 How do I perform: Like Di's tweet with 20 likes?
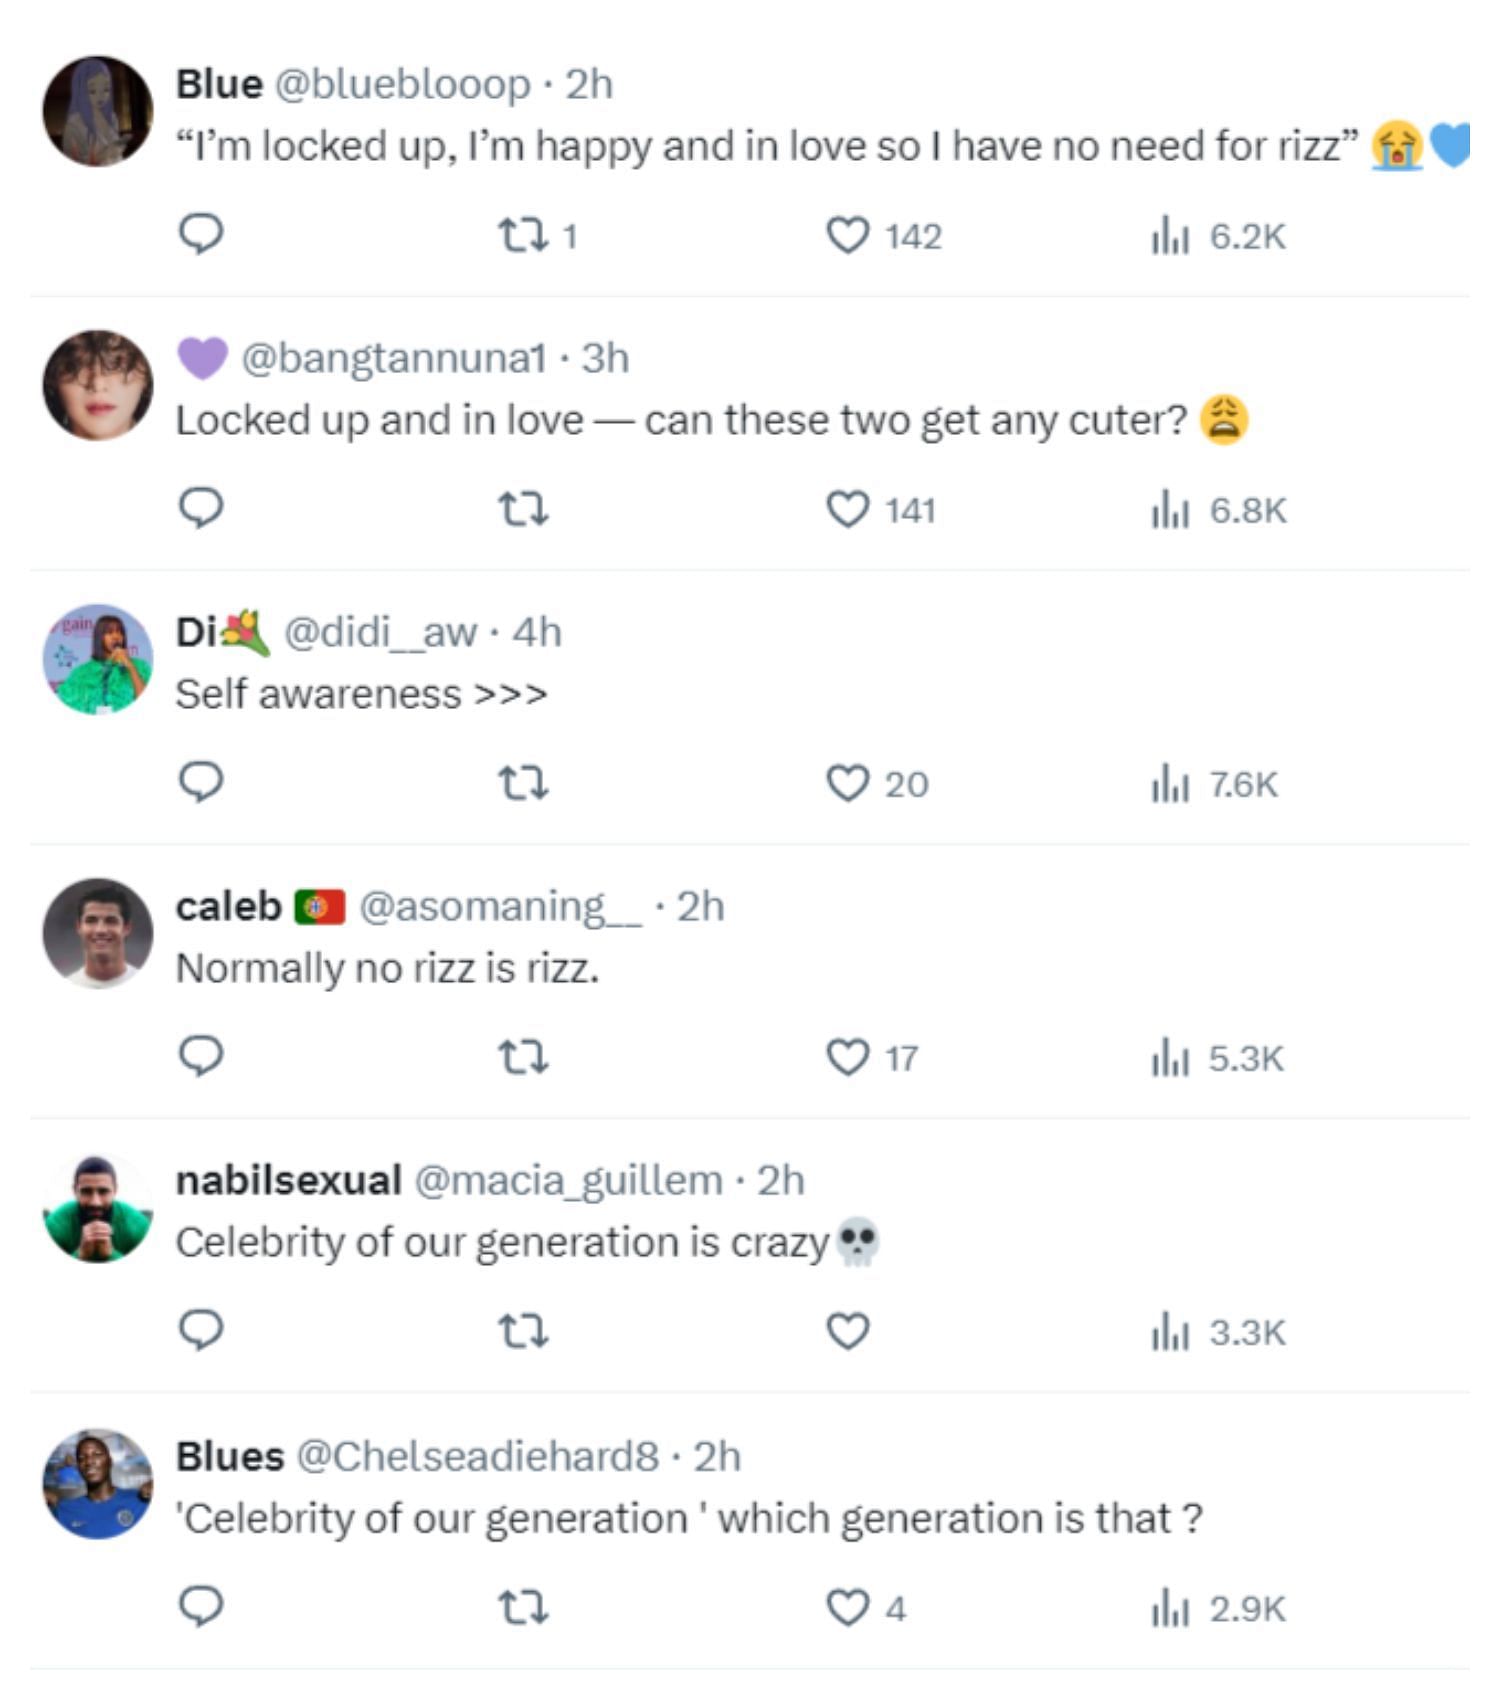click(x=847, y=784)
